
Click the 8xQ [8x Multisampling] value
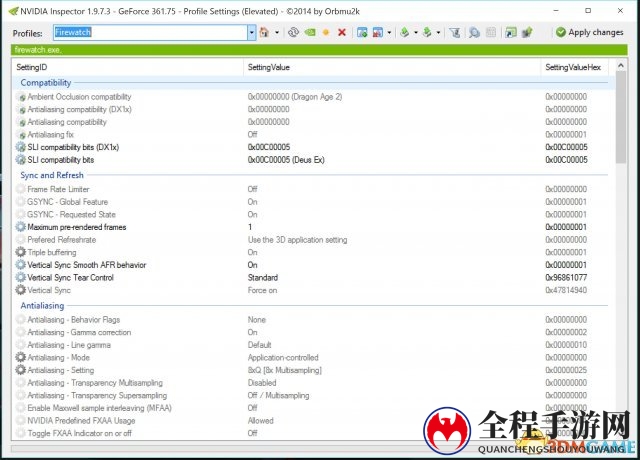284,370
